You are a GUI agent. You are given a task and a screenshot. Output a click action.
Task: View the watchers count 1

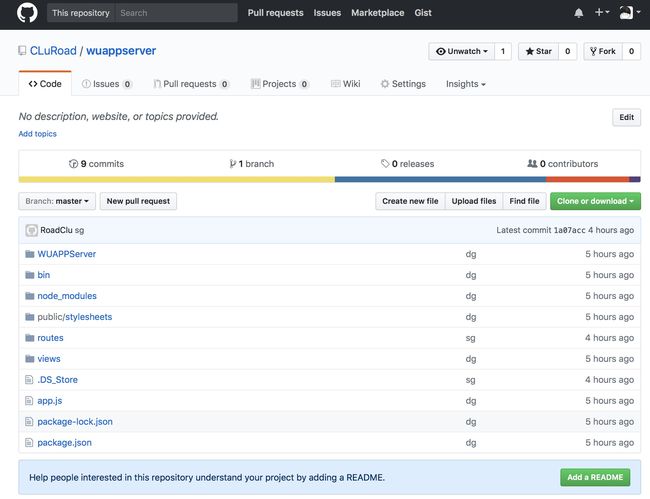[503, 51]
